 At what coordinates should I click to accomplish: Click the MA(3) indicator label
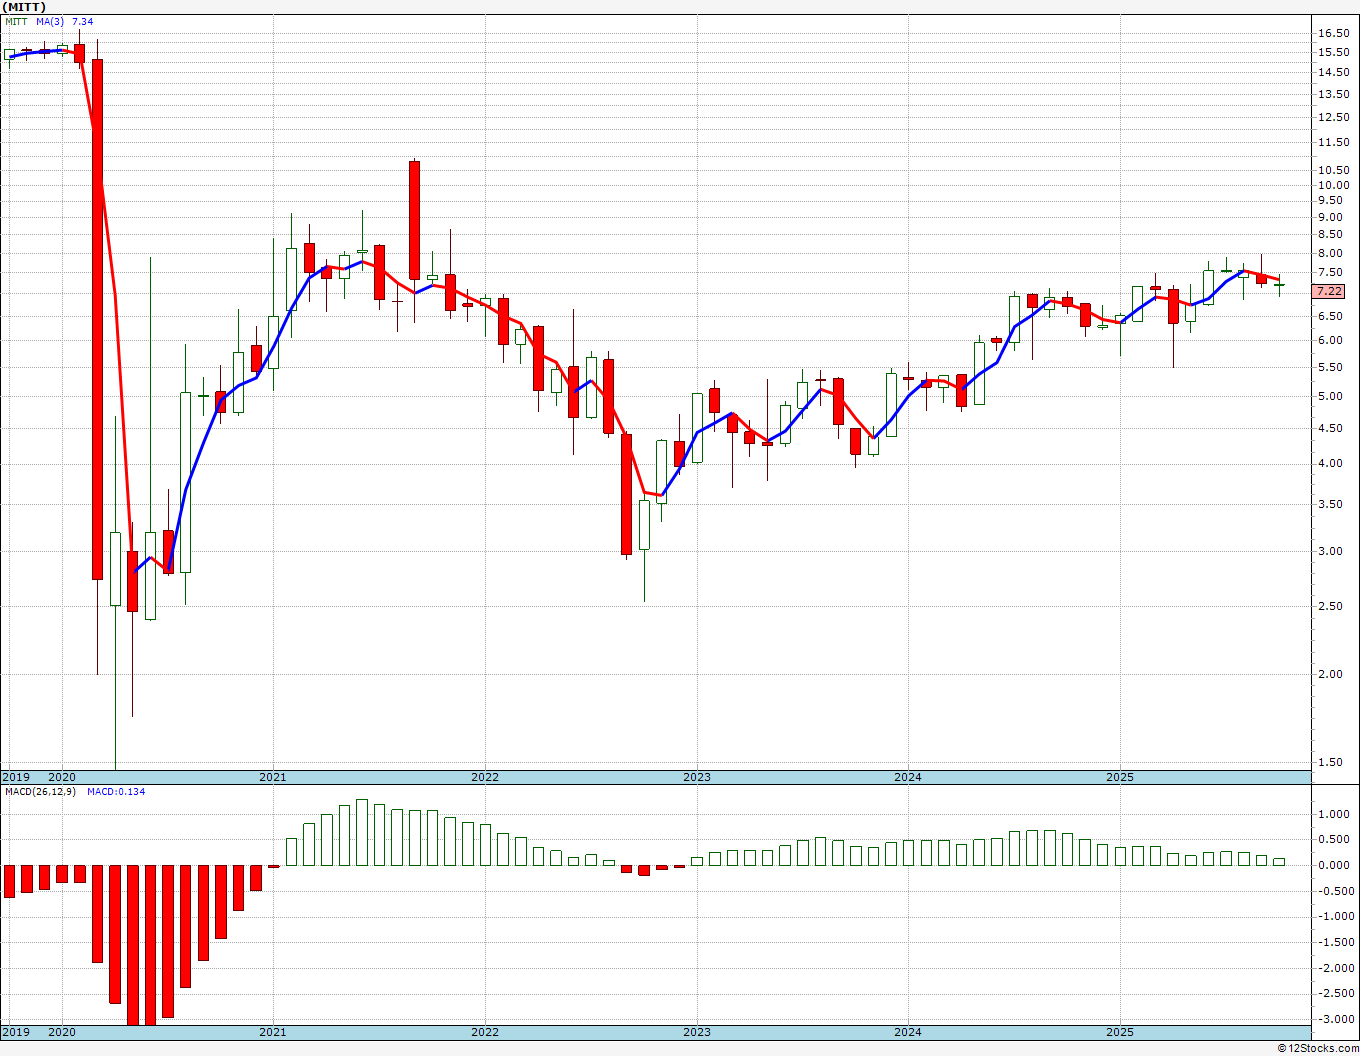point(50,21)
